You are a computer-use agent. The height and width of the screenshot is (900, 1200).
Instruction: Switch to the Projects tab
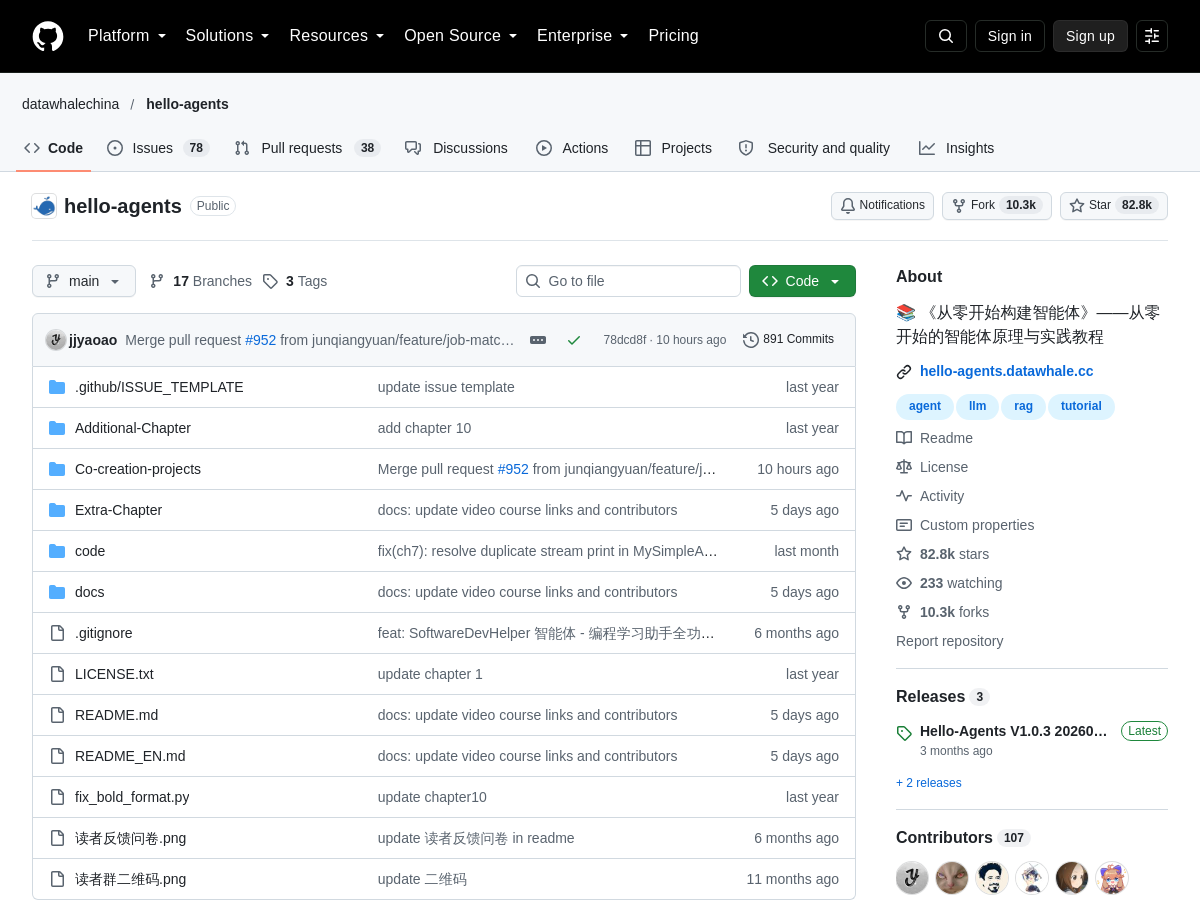673,148
